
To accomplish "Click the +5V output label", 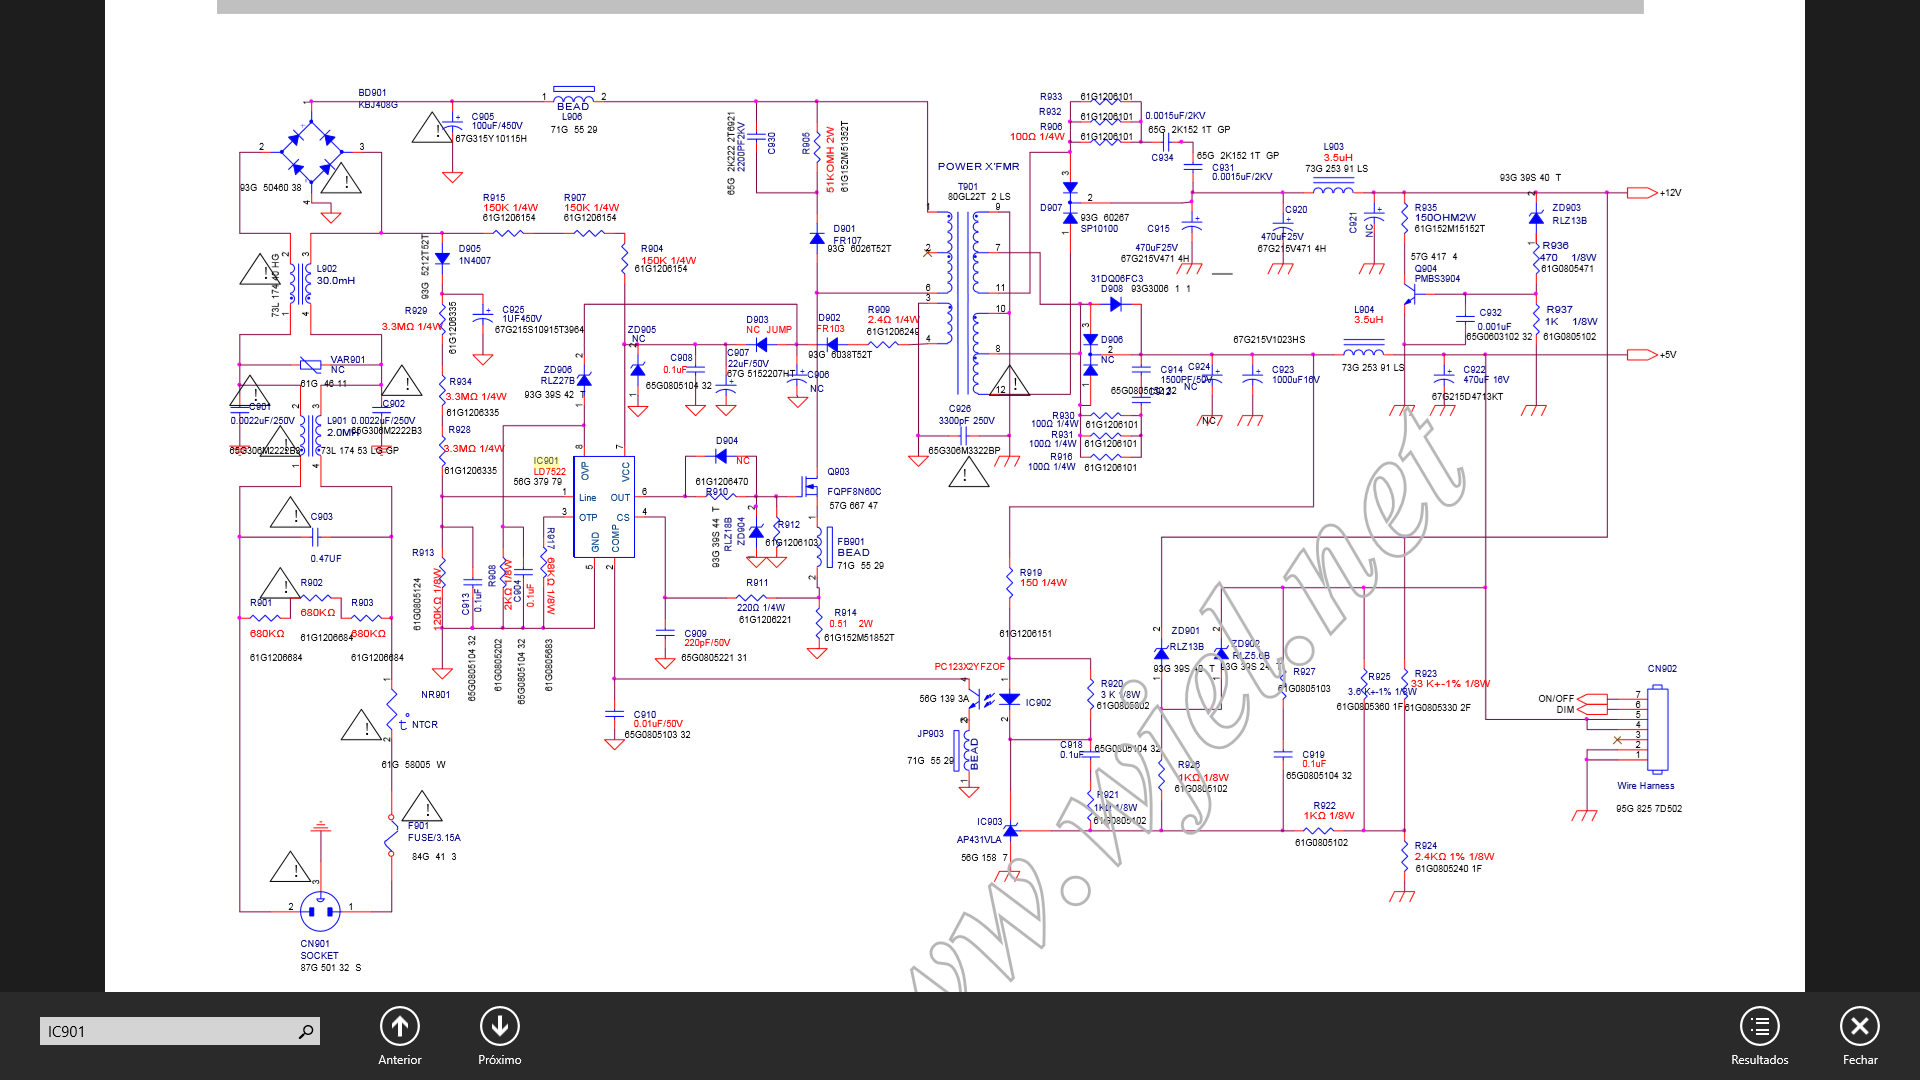I will pos(1668,355).
